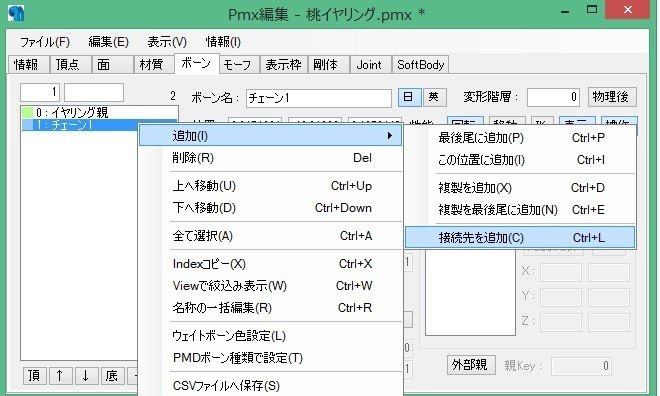The width and height of the screenshot is (660, 396).
Task: Switch to the 材質 tab
Action: [x=154, y=64]
